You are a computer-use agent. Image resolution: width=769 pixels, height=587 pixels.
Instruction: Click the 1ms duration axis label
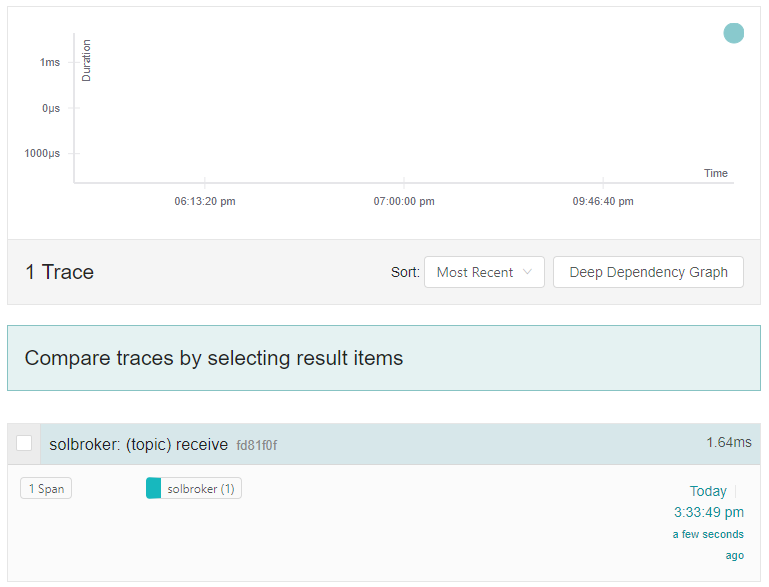coord(50,62)
